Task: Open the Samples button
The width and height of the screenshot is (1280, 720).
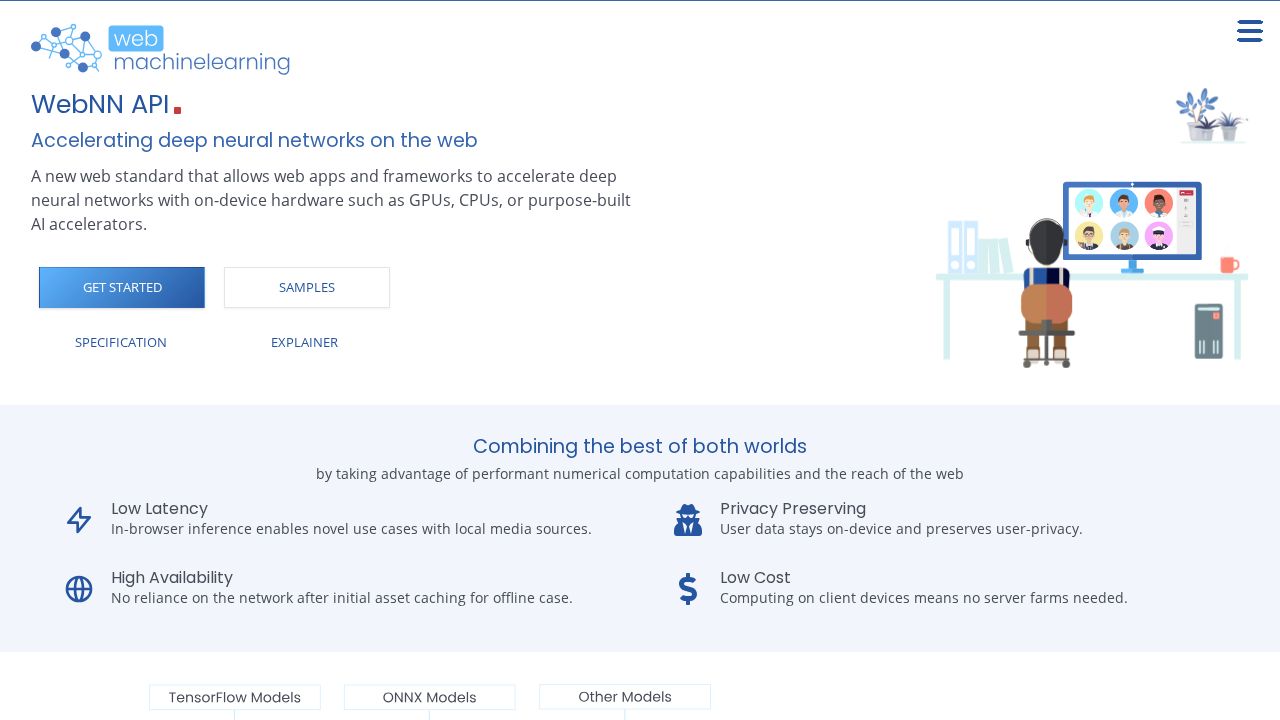Action: [307, 287]
